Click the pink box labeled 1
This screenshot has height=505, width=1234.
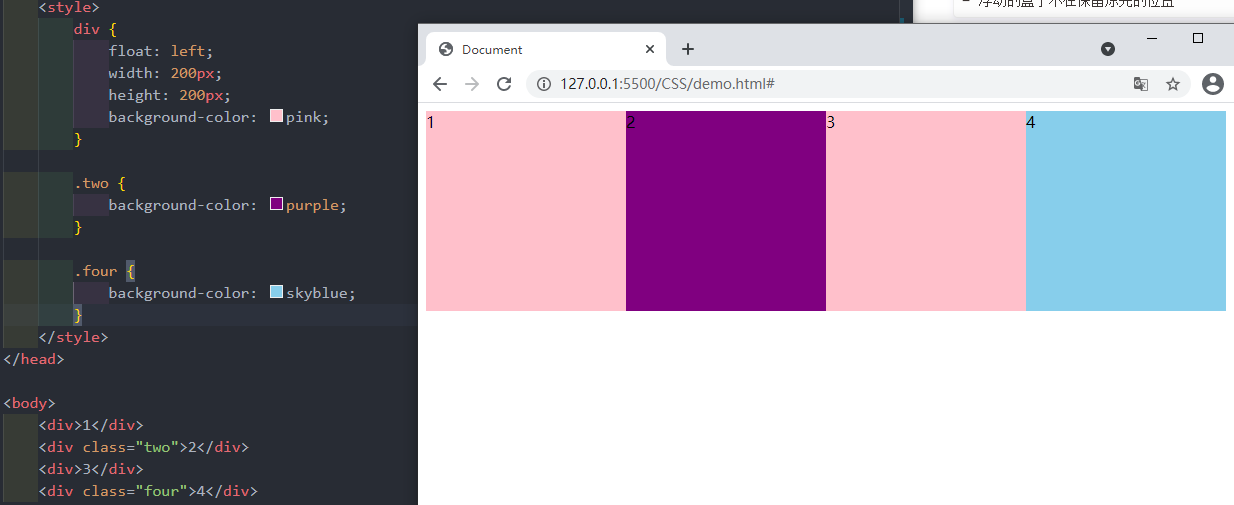coord(526,211)
